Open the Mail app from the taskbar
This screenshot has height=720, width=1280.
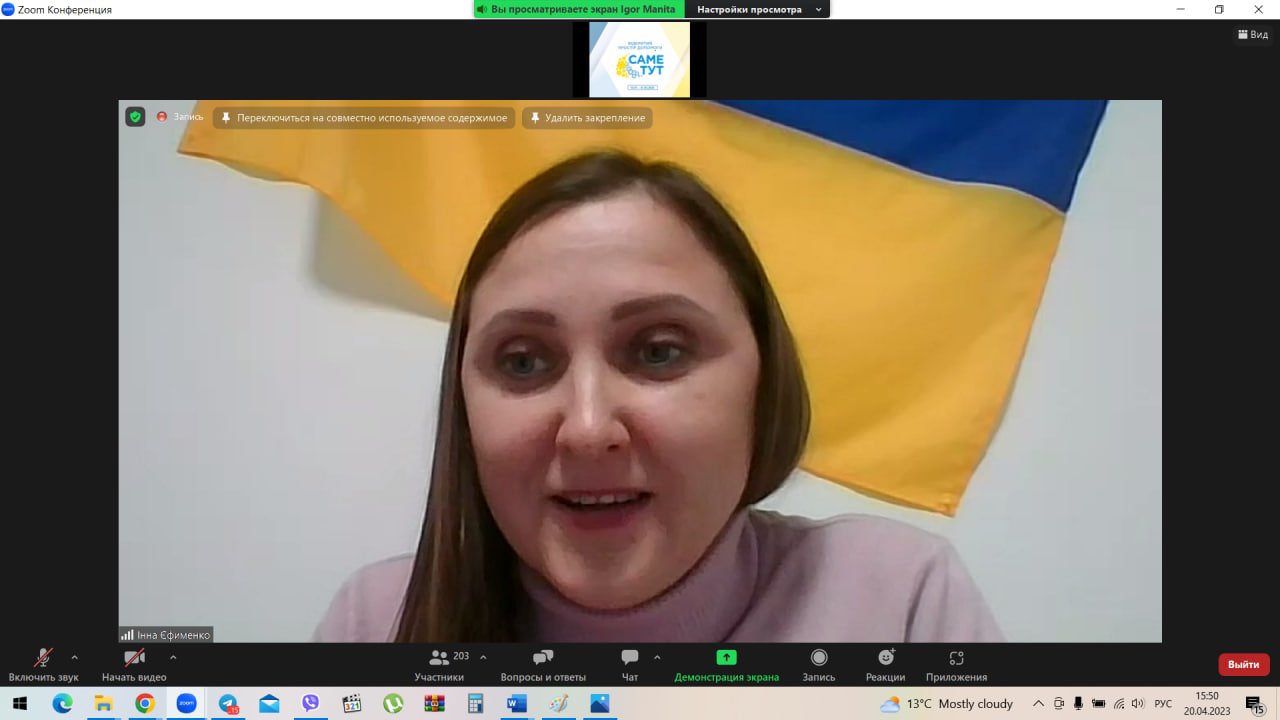click(269, 703)
